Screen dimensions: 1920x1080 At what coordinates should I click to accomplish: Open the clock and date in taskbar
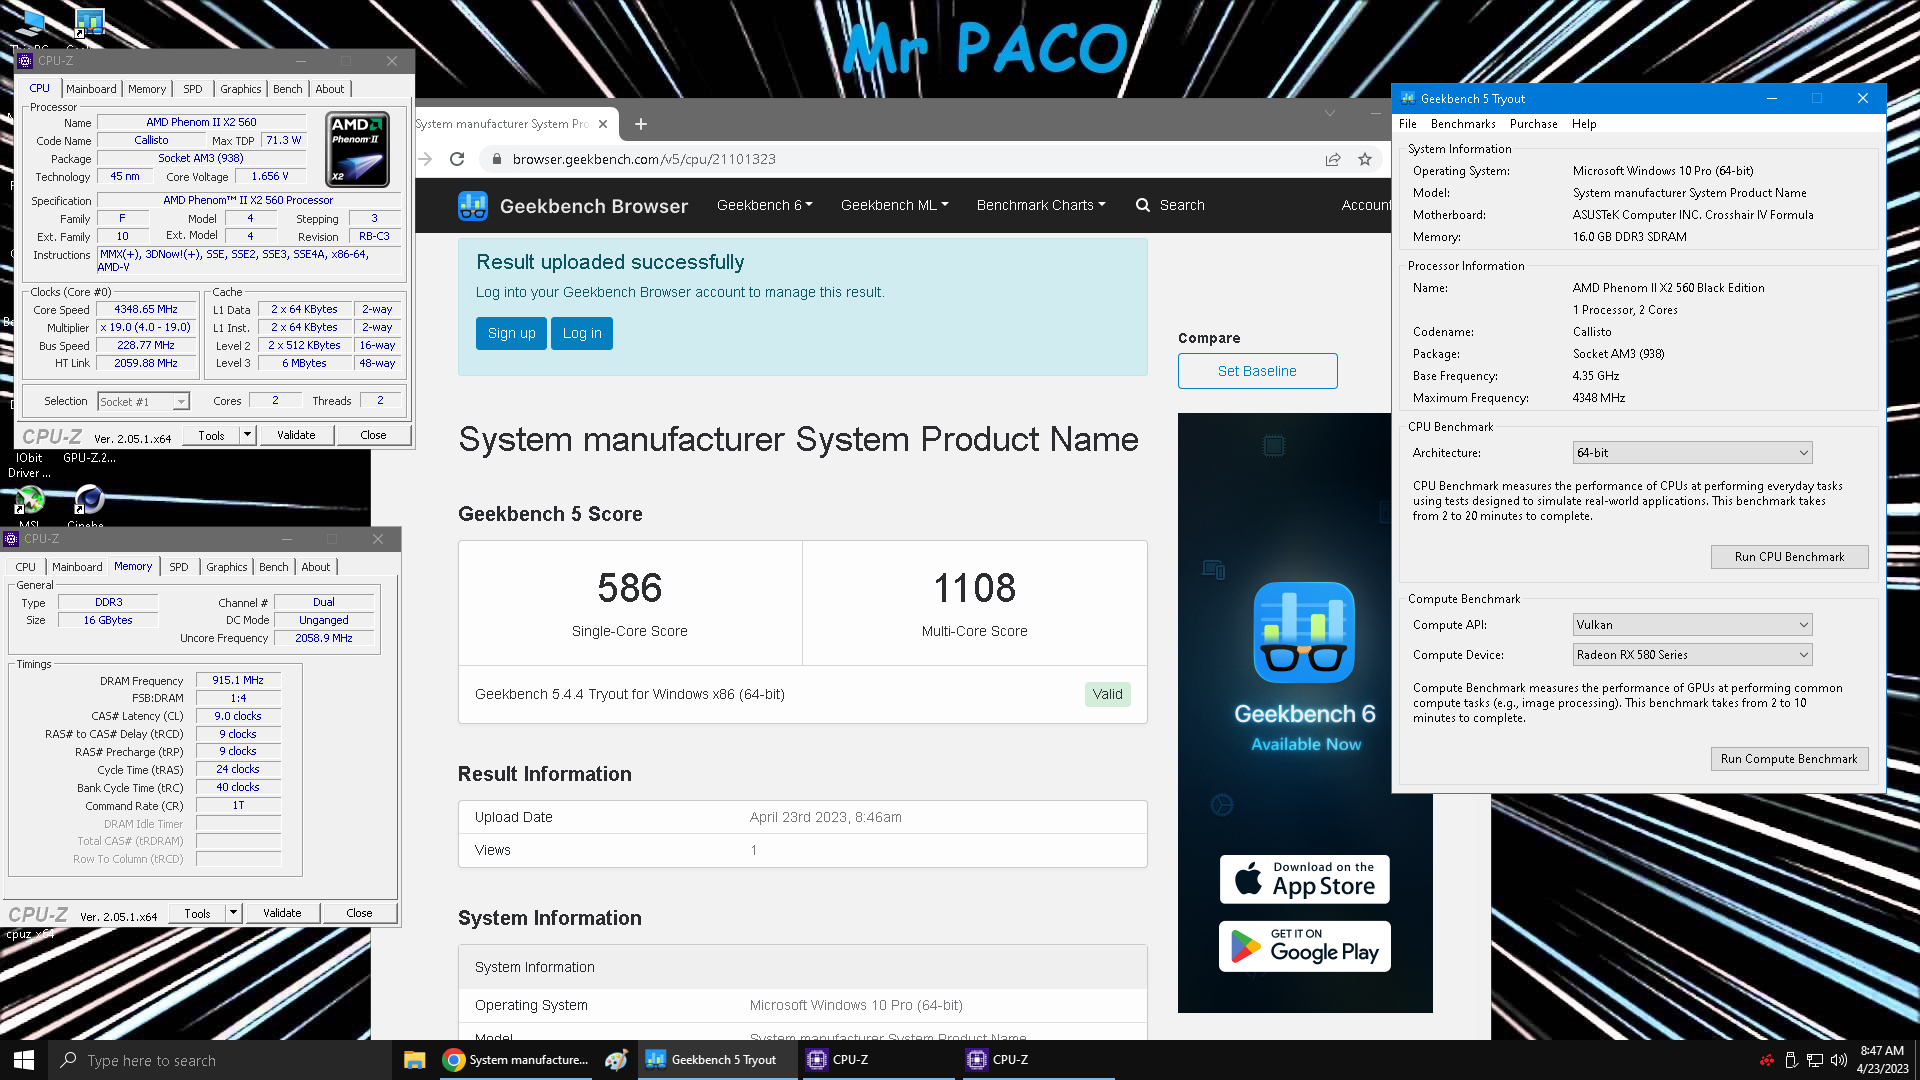(1882, 1060)
